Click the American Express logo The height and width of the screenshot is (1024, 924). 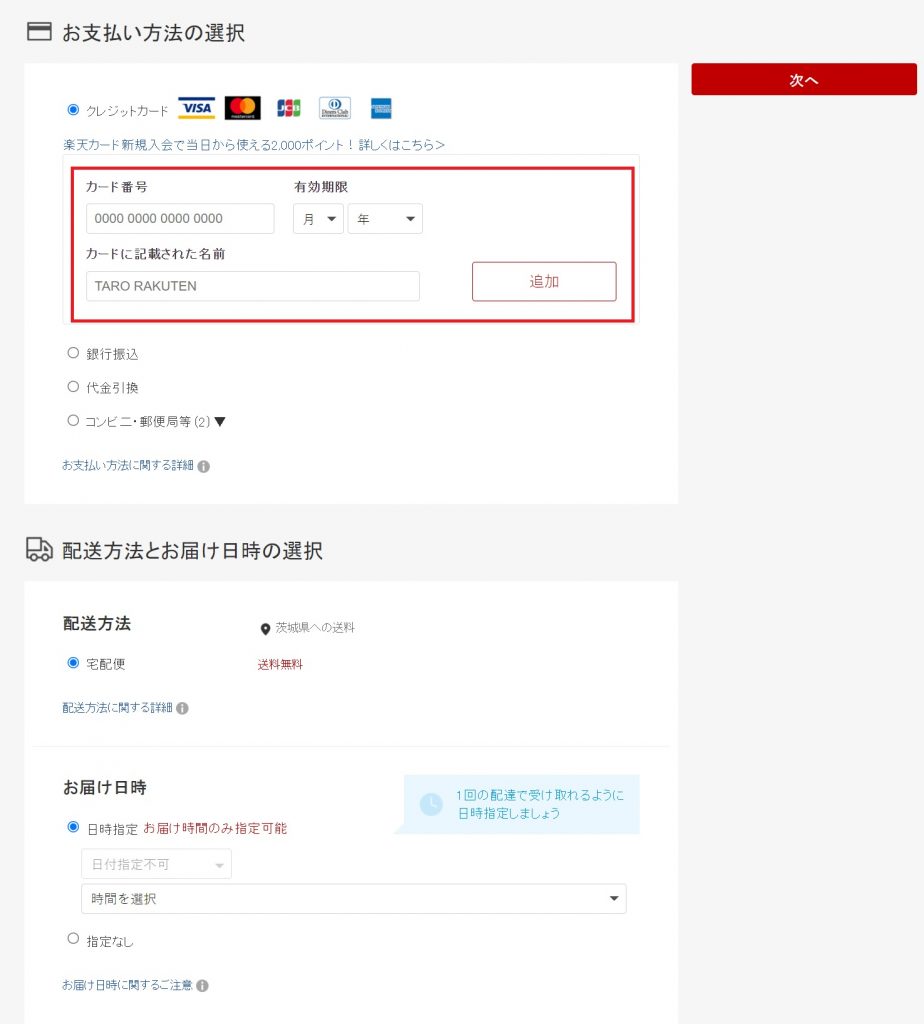[x=380, y=108]
